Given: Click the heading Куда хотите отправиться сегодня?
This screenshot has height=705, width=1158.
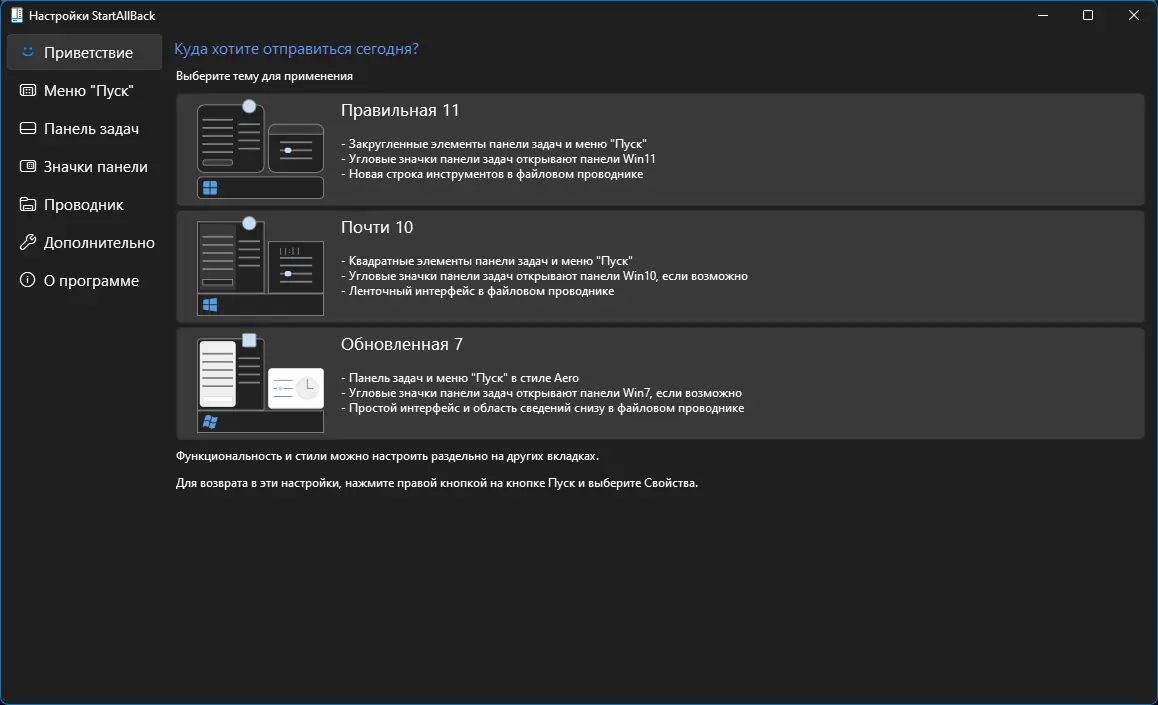Looking at the screenshot, I should point(296,49).
